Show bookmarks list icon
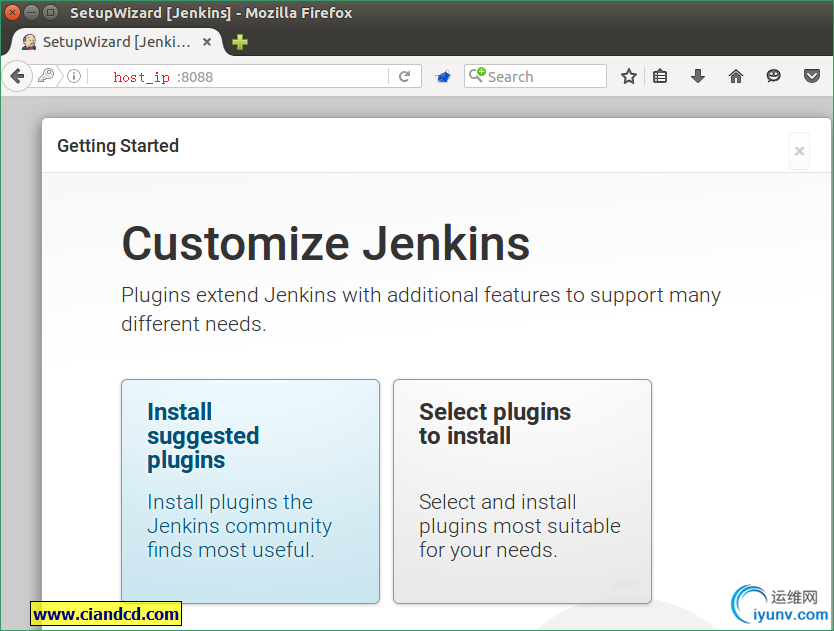 coord(660,76)
